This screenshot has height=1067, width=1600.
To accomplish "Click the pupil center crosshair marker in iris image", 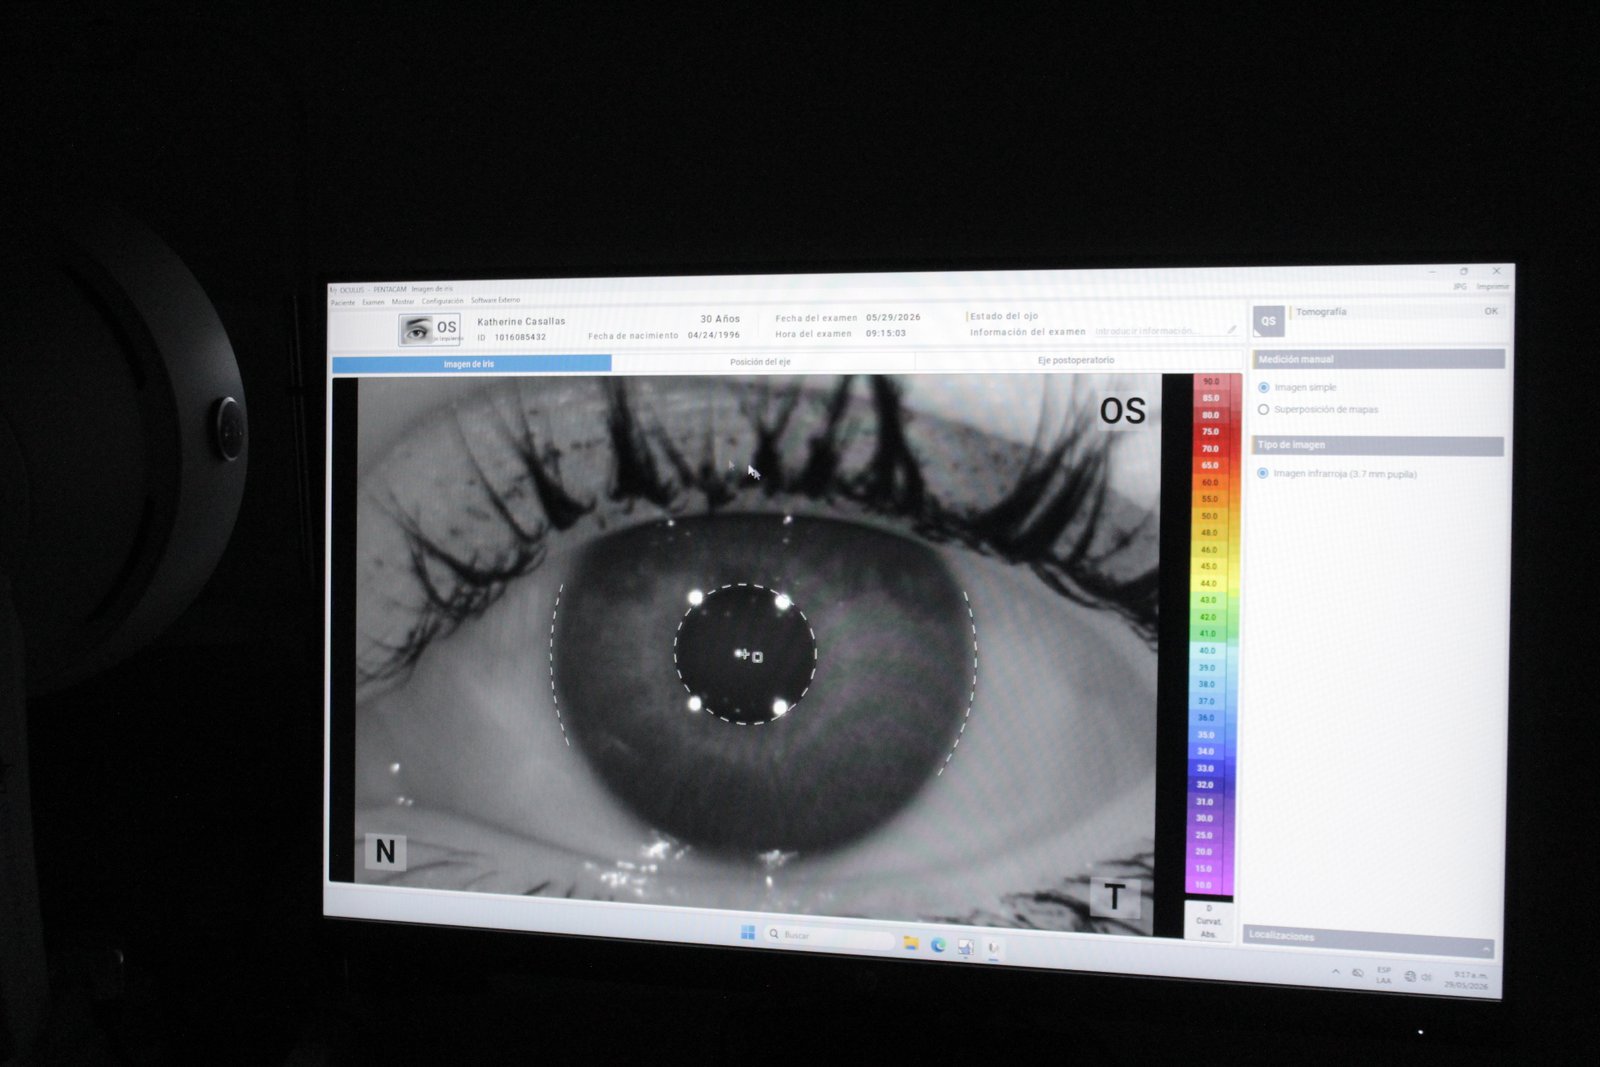I will (x=743, y=654).
